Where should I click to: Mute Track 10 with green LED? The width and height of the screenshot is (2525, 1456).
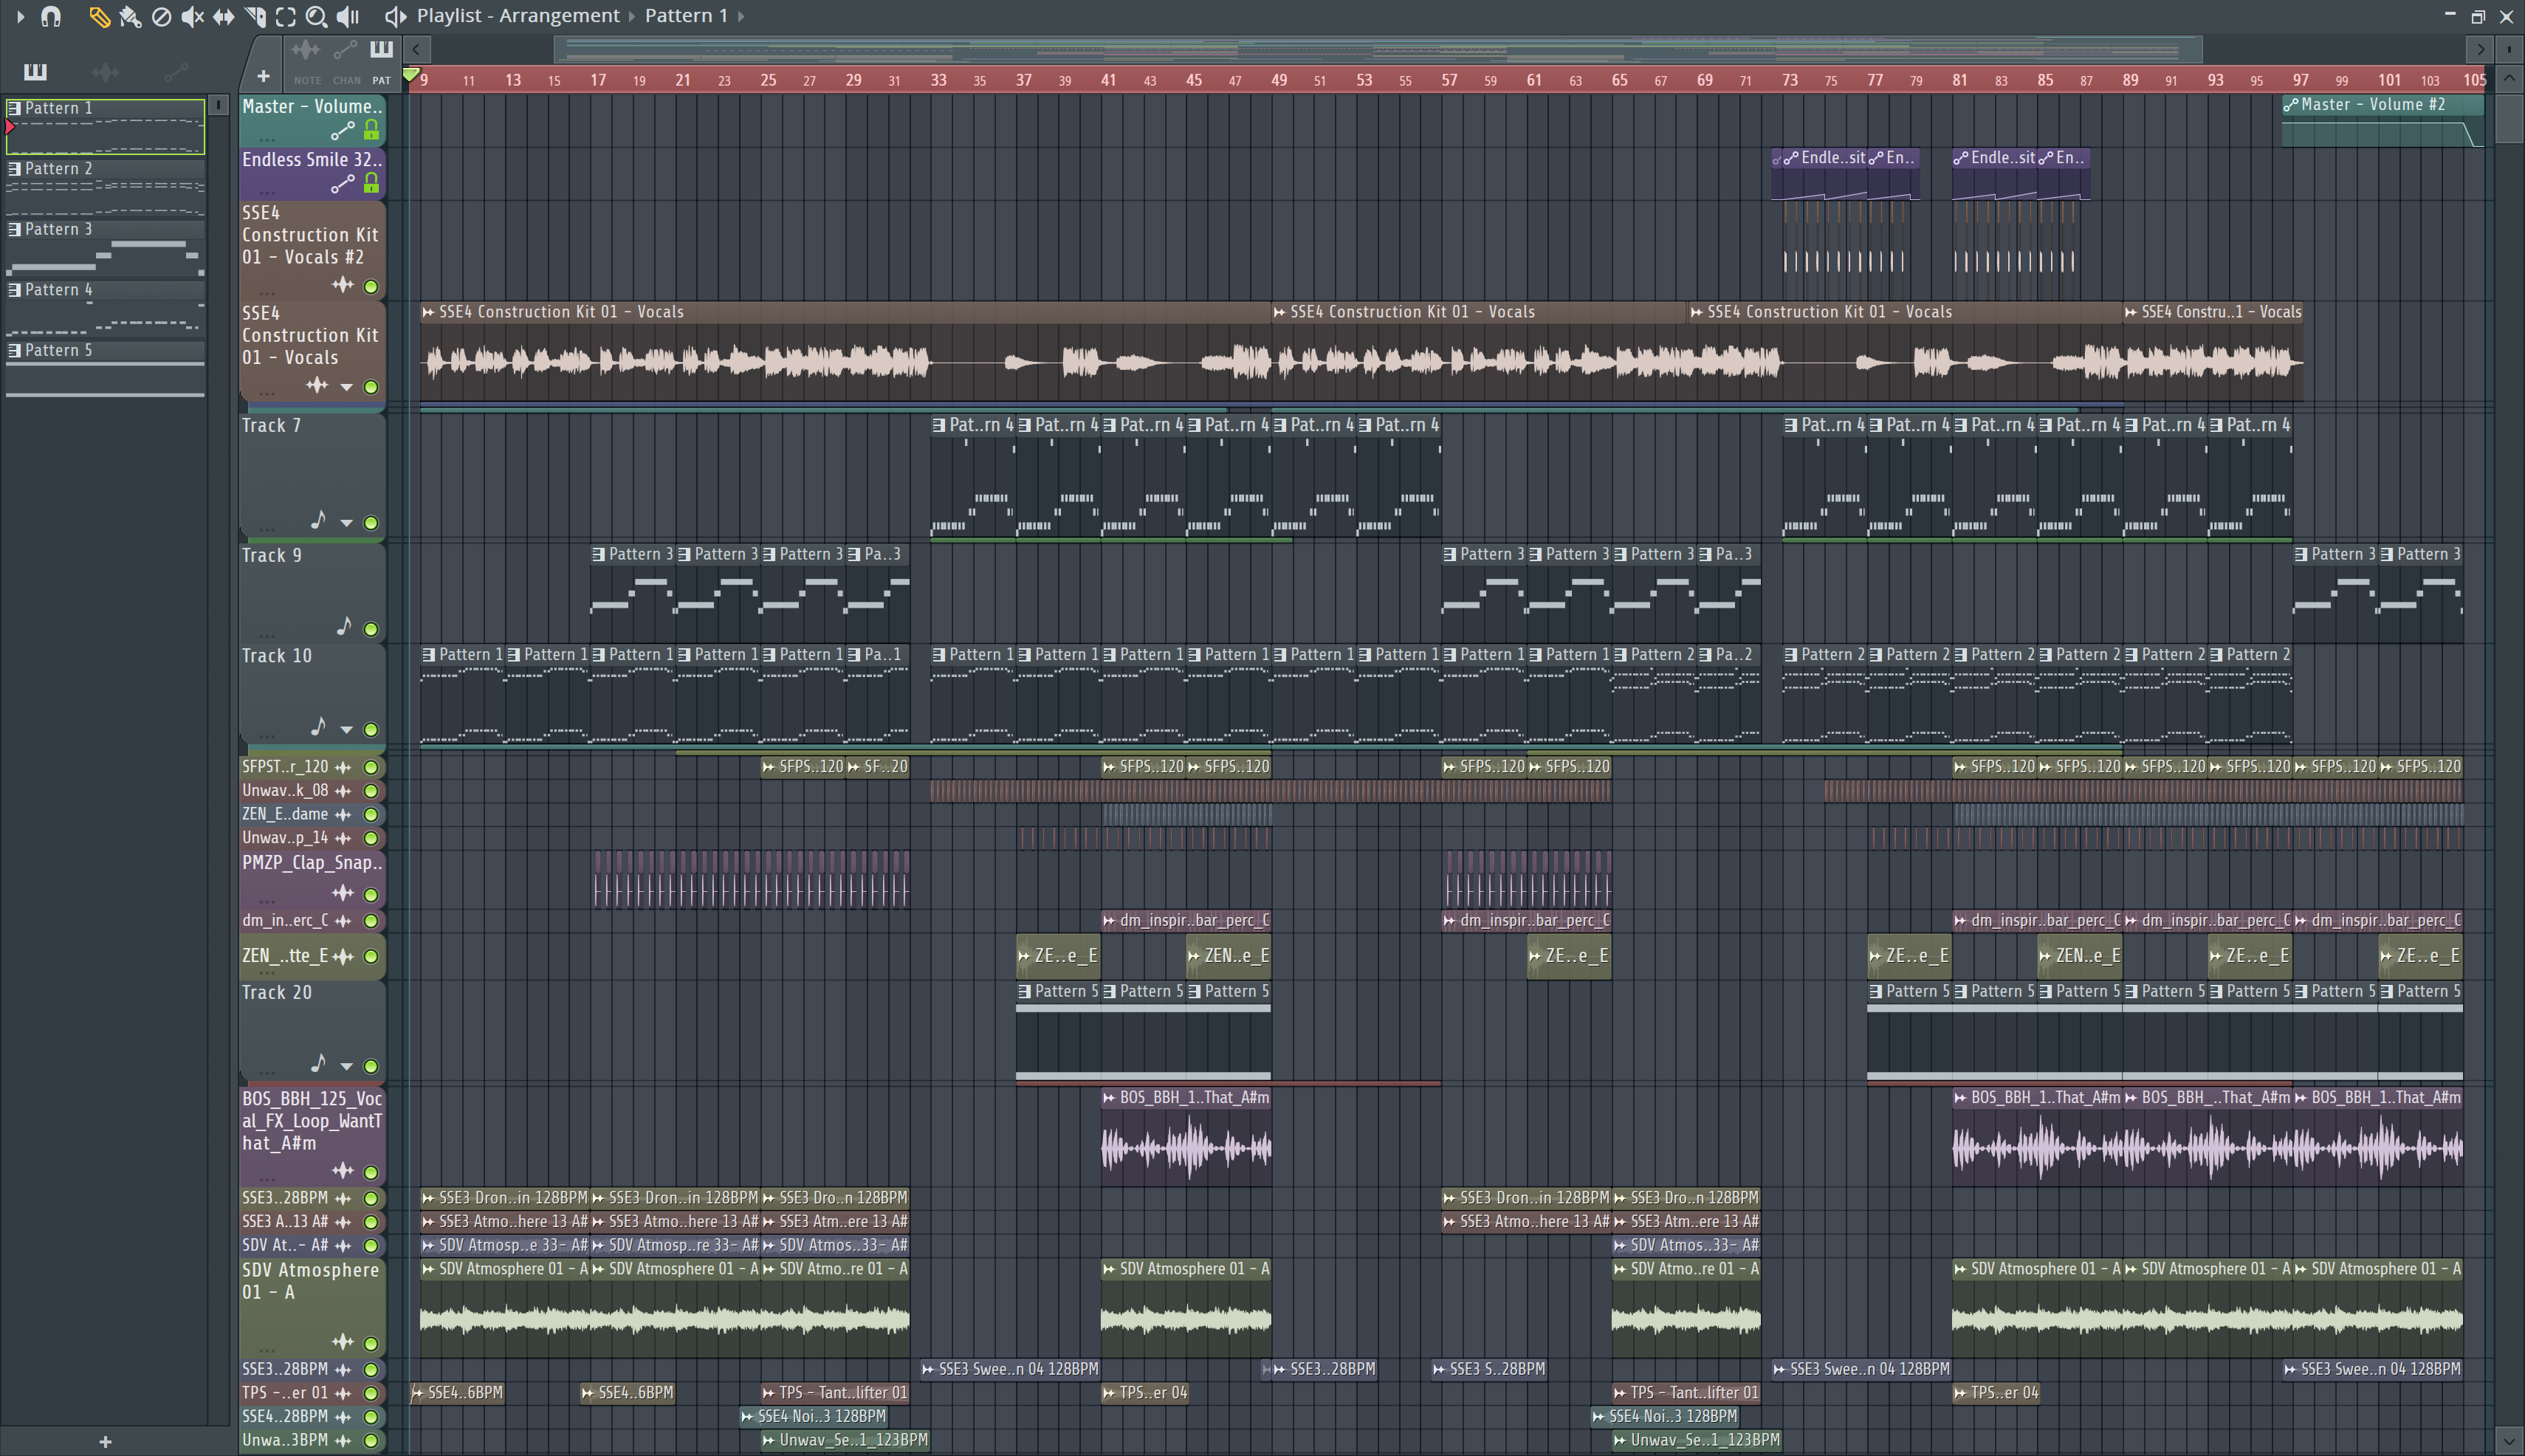click(371, 729)
